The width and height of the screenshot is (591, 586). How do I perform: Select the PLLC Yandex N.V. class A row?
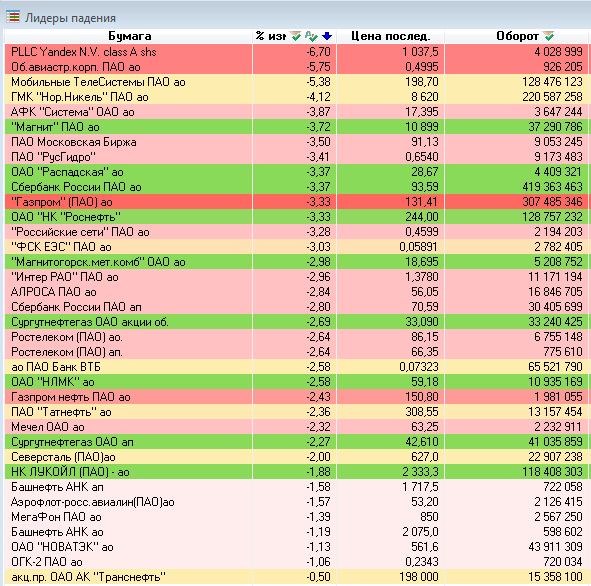(296, 52)
